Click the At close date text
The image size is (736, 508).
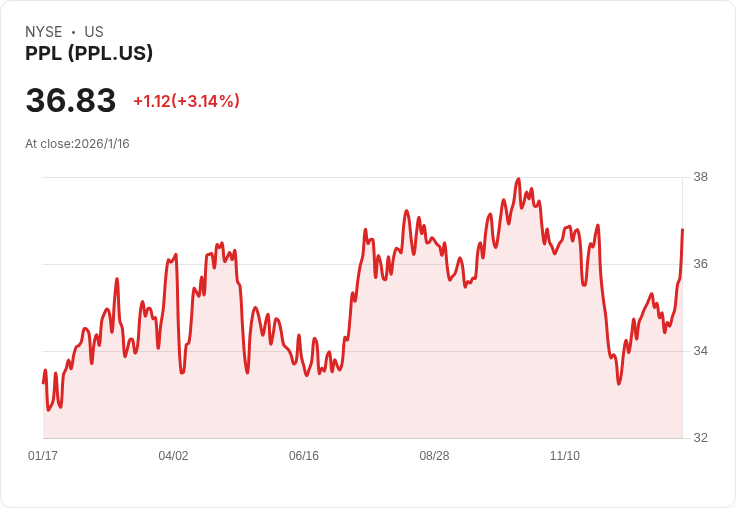(77, 144)
